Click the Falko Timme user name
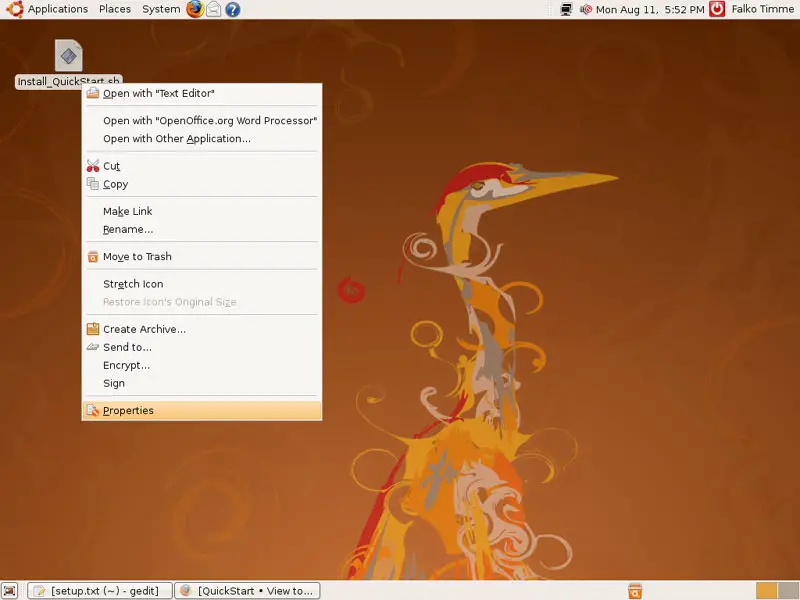The image size is (800, 600). (762, 9)
